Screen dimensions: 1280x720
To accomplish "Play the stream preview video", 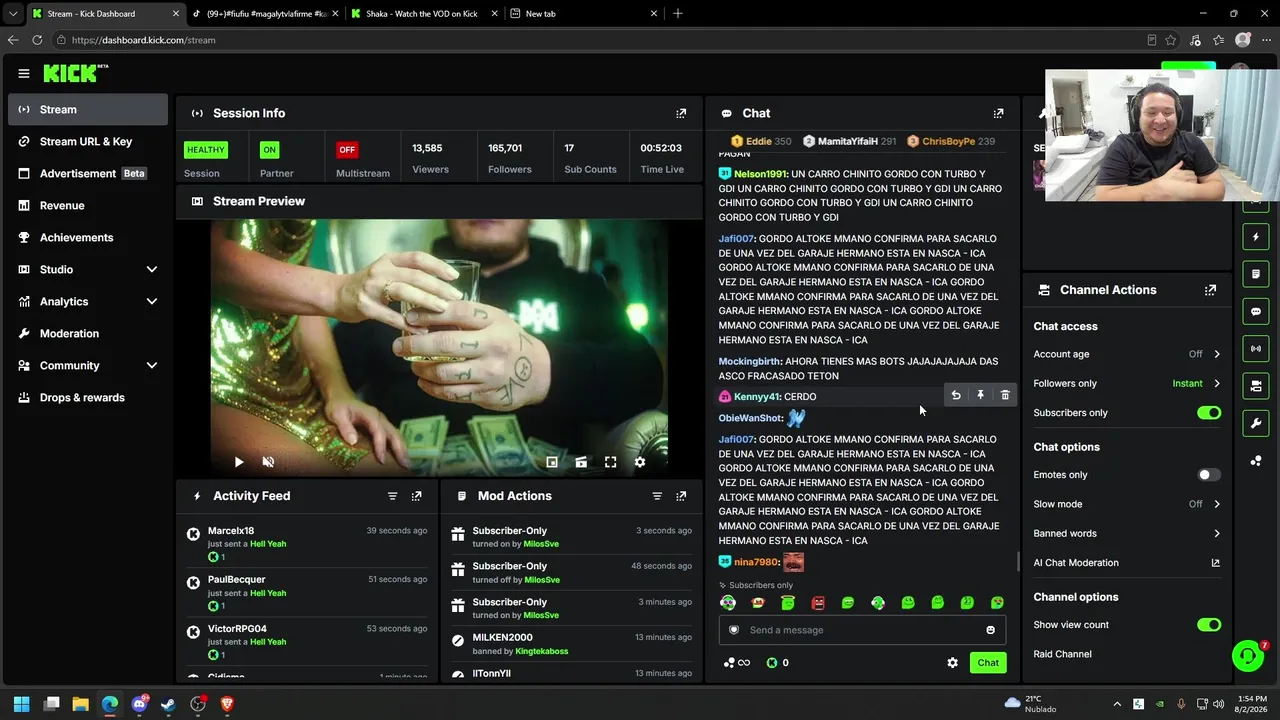I will [238, 462].
